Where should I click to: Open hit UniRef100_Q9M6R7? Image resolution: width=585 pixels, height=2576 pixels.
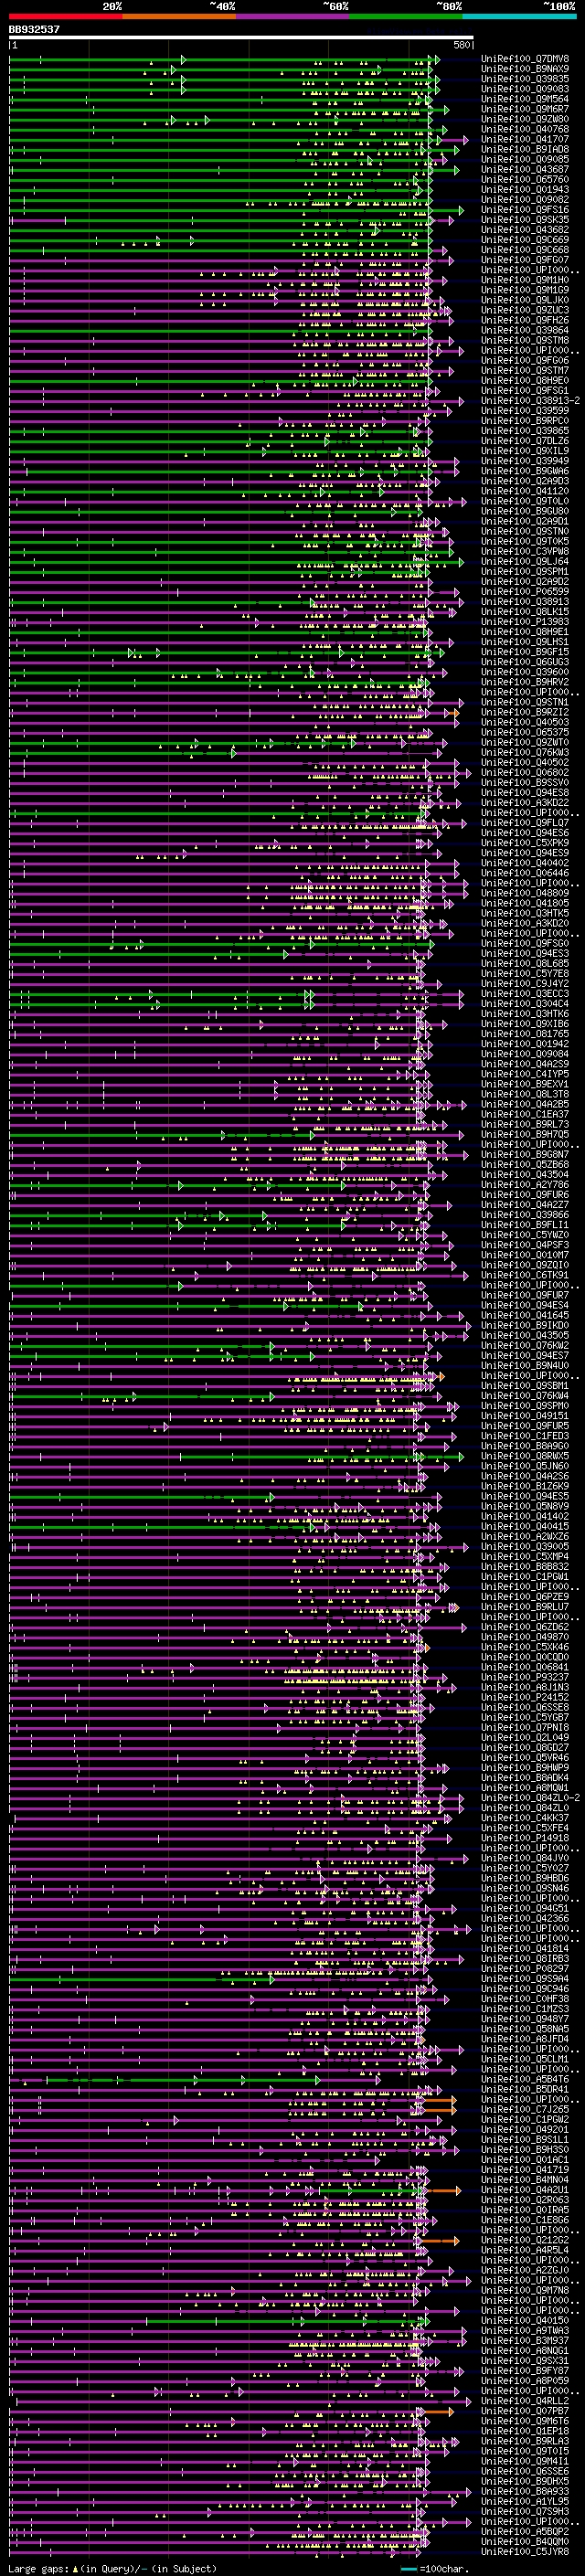525,109
